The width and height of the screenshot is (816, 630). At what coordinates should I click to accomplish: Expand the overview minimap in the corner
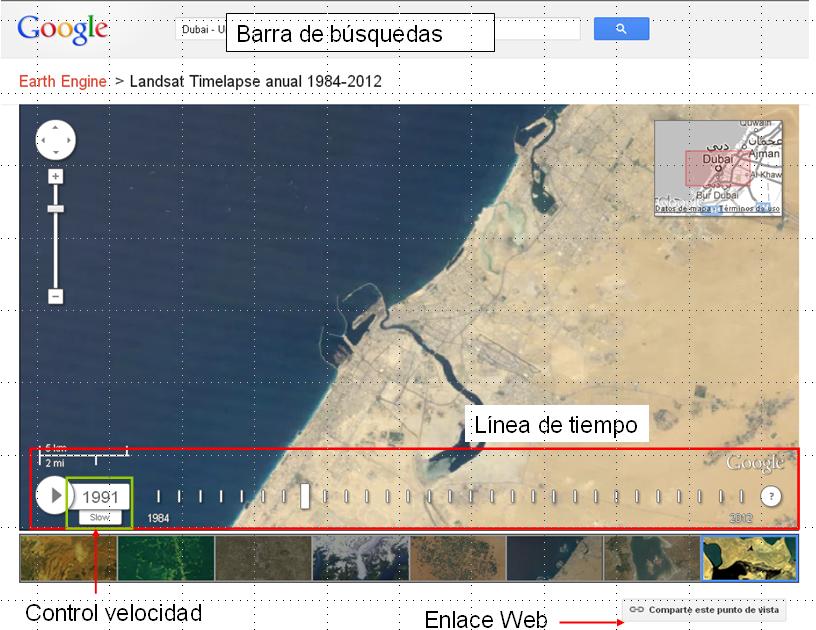point(720,165)
